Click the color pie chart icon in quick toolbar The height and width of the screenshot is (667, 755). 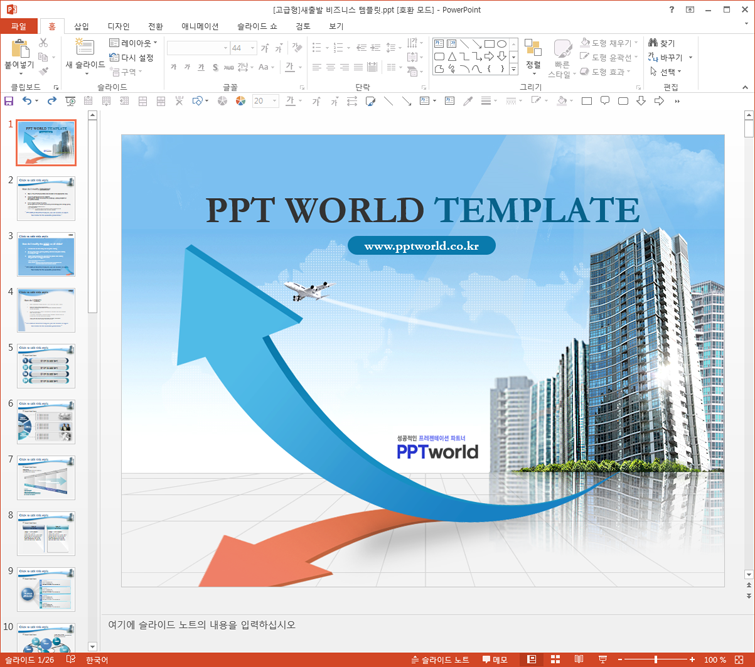pyautogui.click(x=240, y=101)
